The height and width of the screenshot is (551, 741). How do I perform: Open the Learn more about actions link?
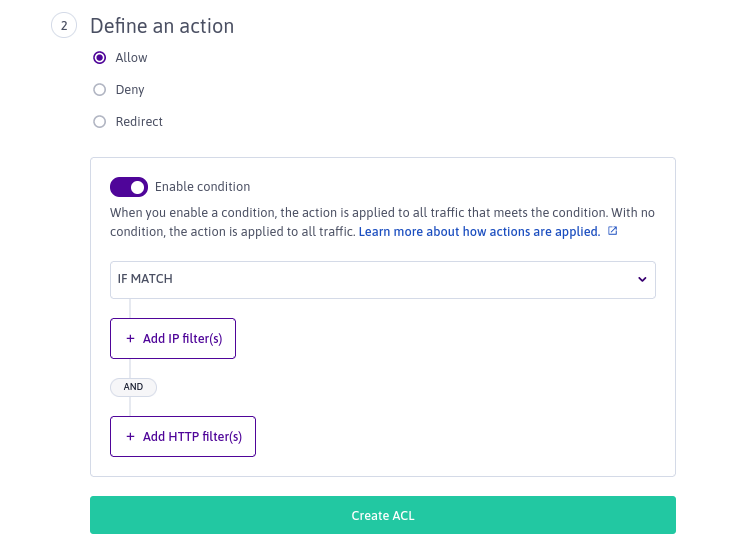click(x=479, y=231)
